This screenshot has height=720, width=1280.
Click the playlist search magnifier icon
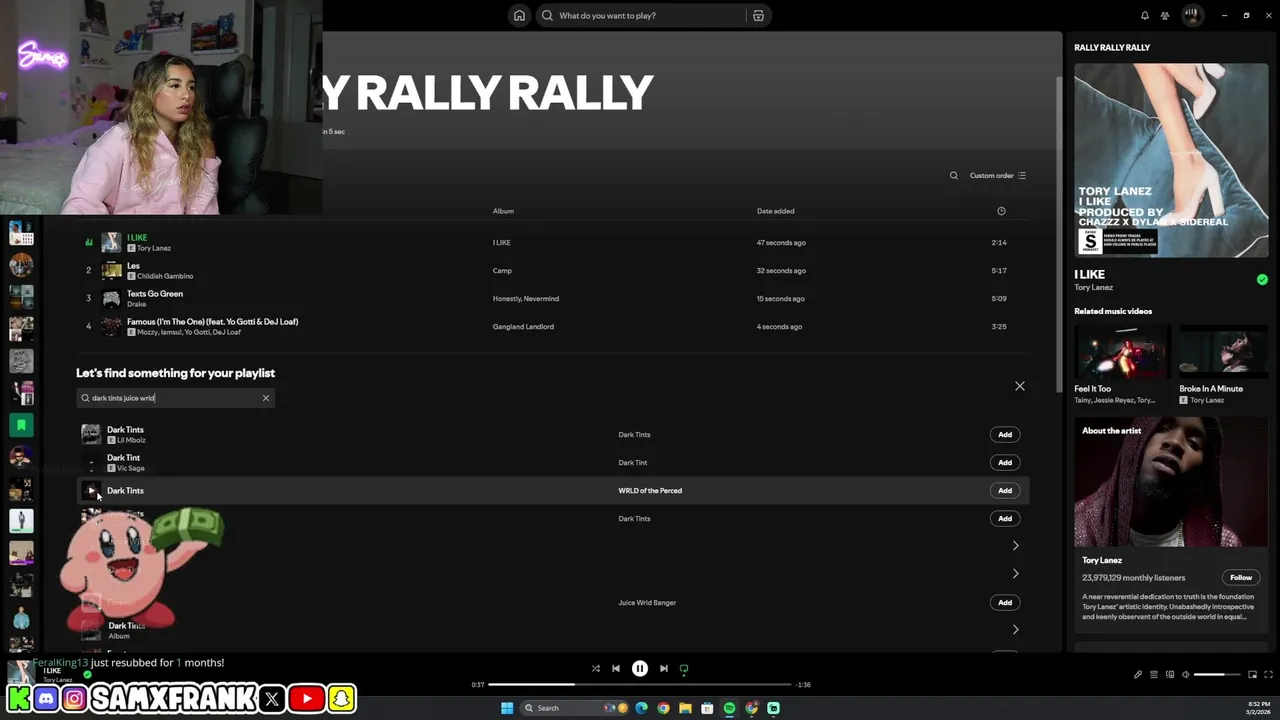[954, 175]
